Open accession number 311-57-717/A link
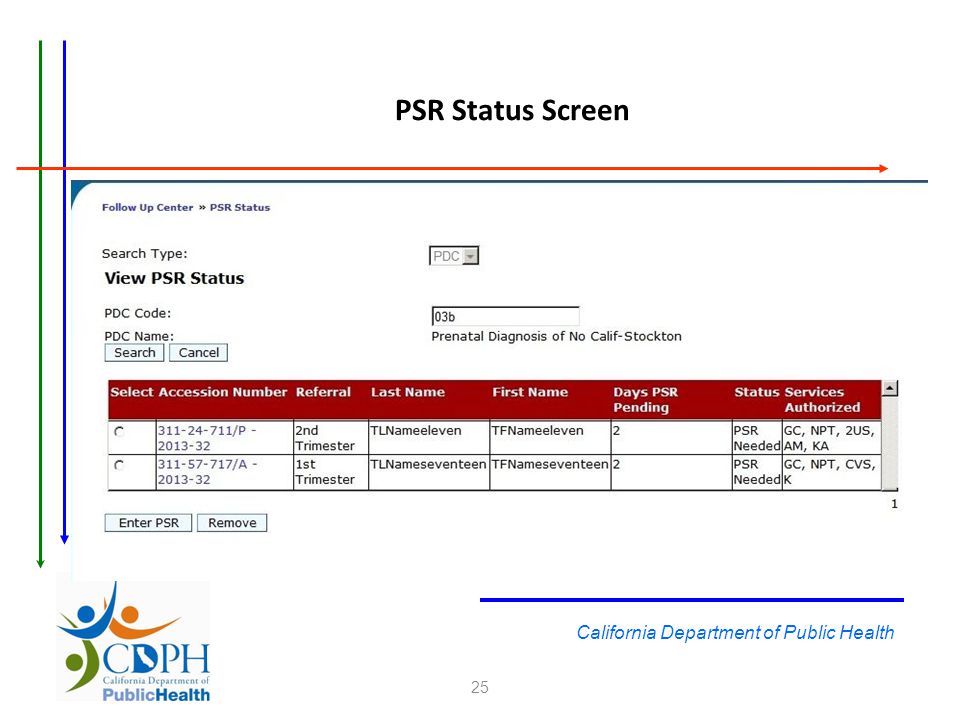 click(206, 471)
